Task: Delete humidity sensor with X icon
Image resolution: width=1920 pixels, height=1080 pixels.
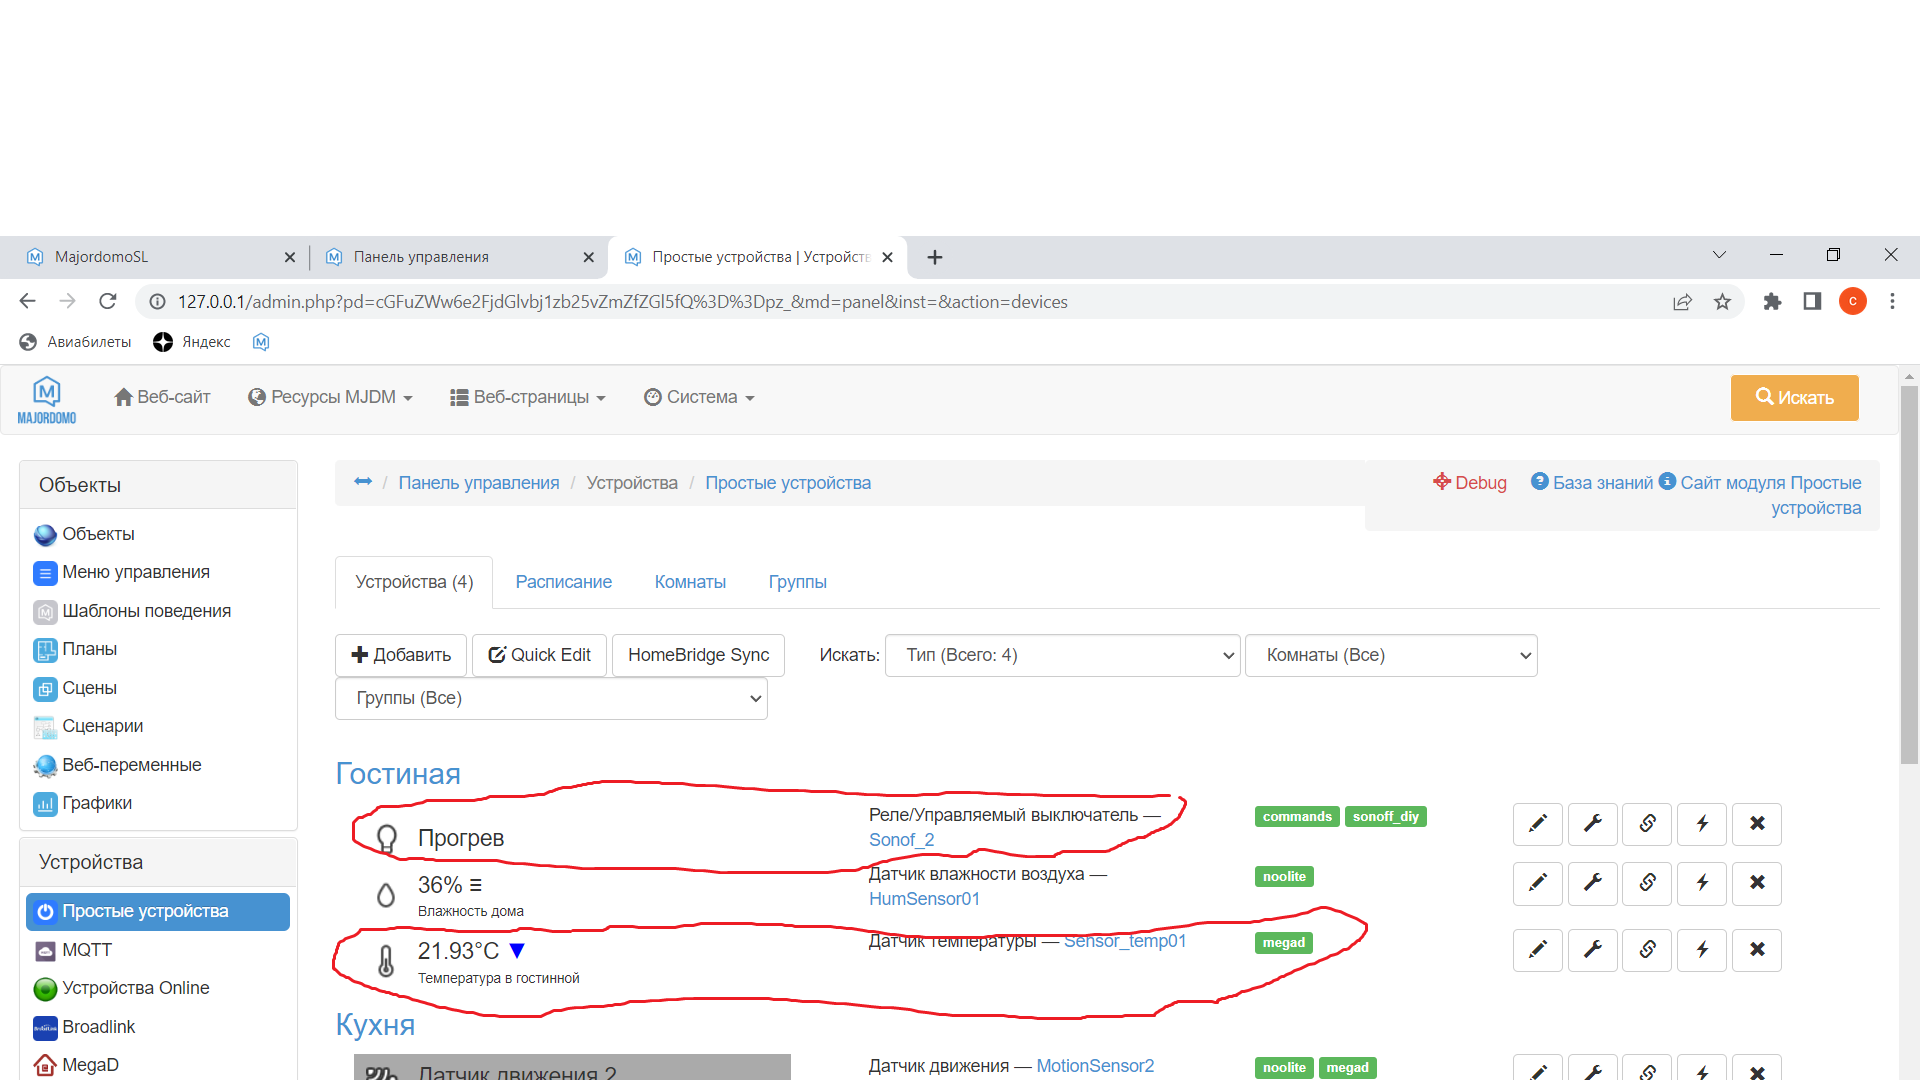Action: coord(1757,883)
